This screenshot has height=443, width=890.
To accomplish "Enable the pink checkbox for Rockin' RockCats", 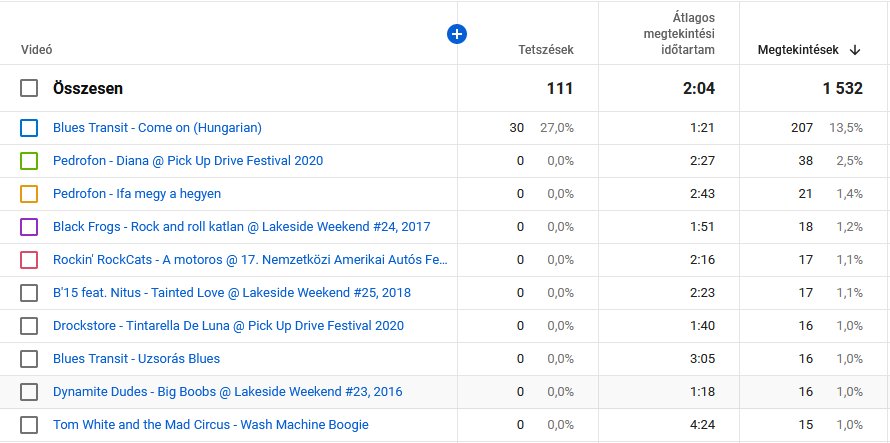I will [29, 260].
